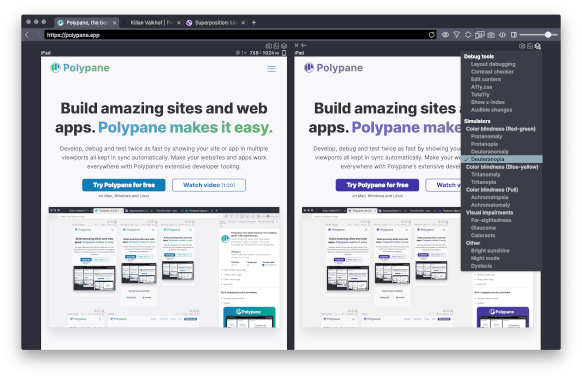The height and width of the screenshot is (378, 582).
Task: Open the left pane debug tools icon
Action: click(x=284, y=46)
